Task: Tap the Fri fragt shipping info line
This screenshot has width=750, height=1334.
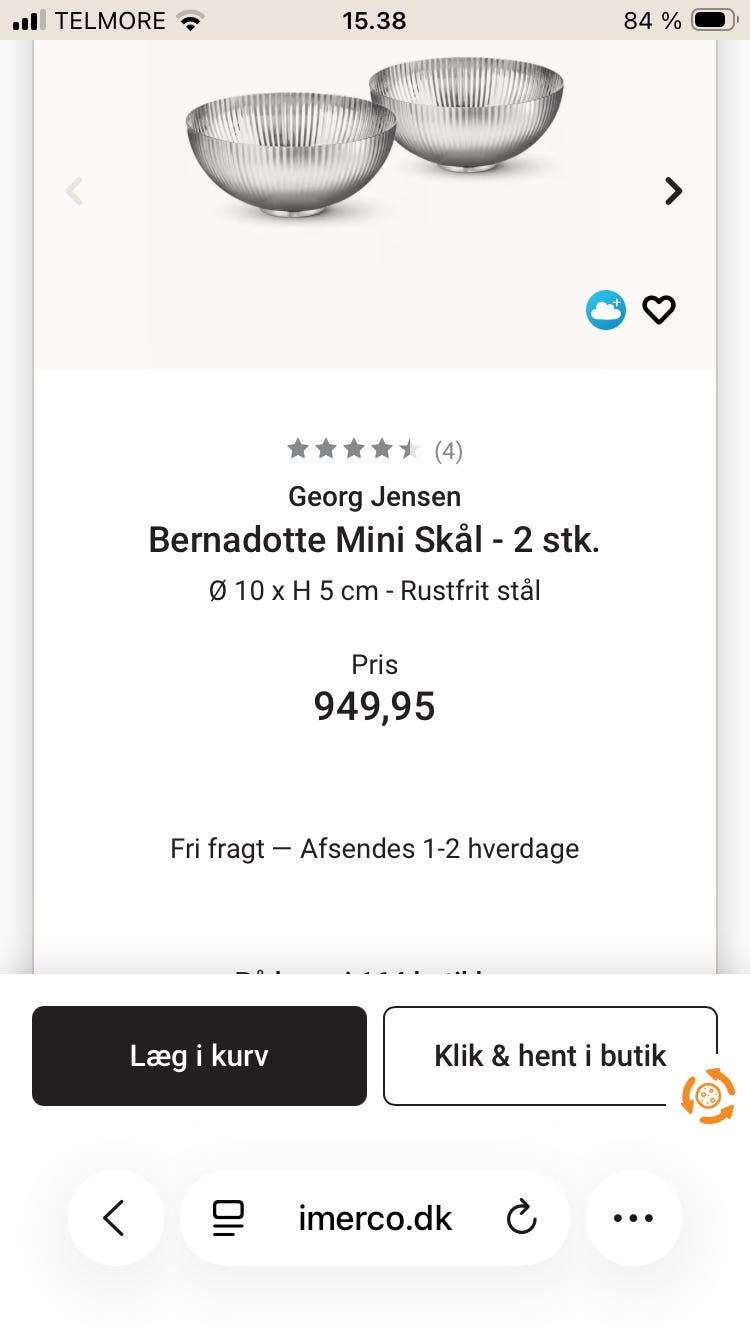Action: coord(375,849)
